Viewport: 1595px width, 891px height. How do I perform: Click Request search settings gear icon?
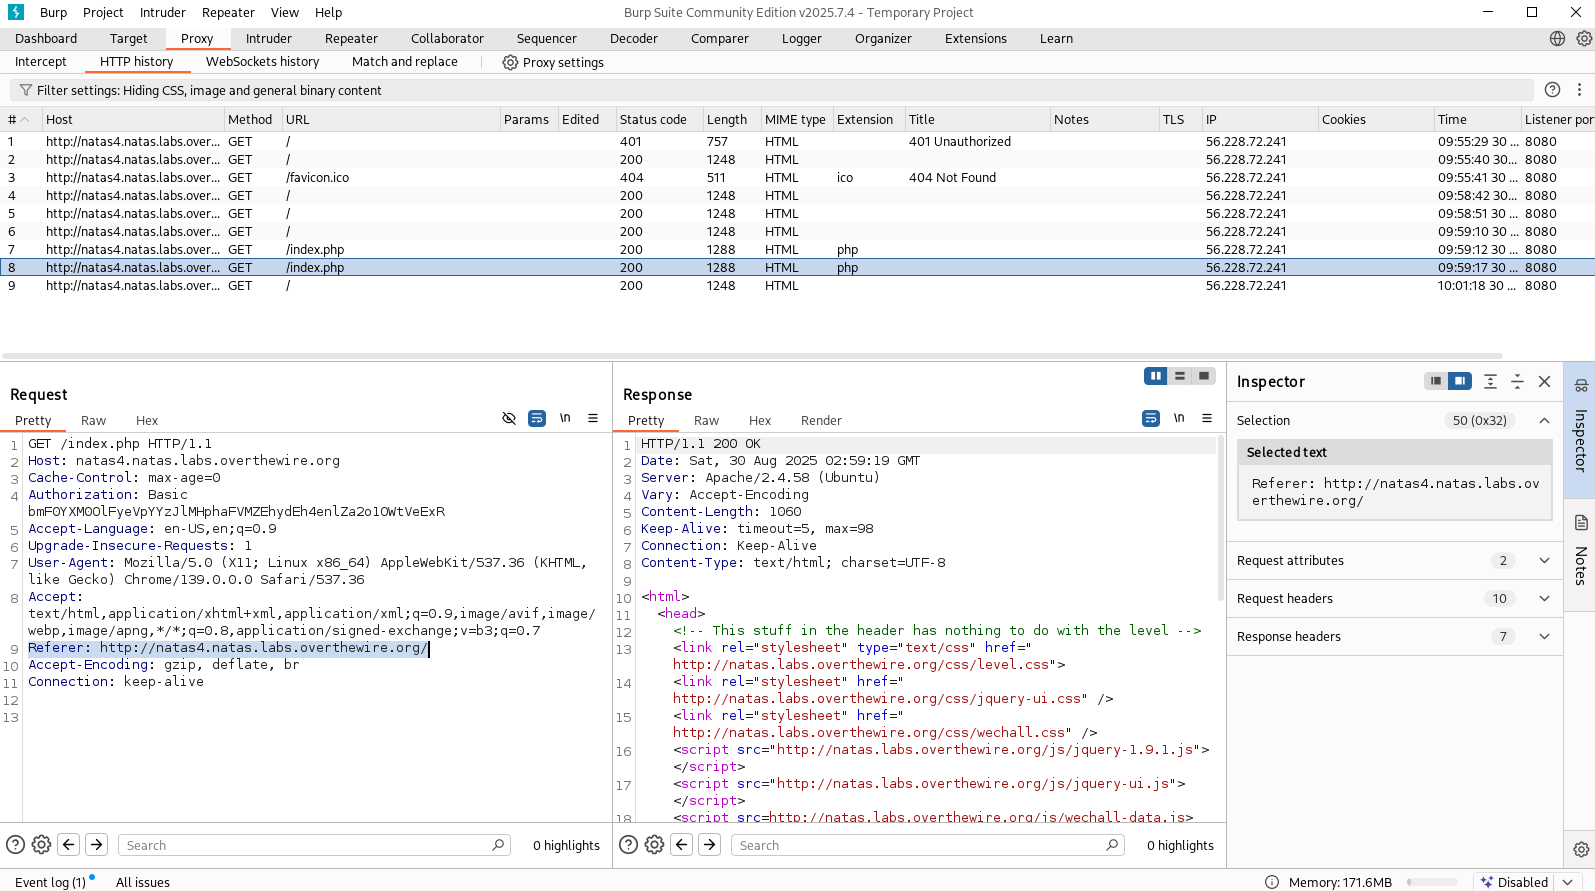(41, 845)
